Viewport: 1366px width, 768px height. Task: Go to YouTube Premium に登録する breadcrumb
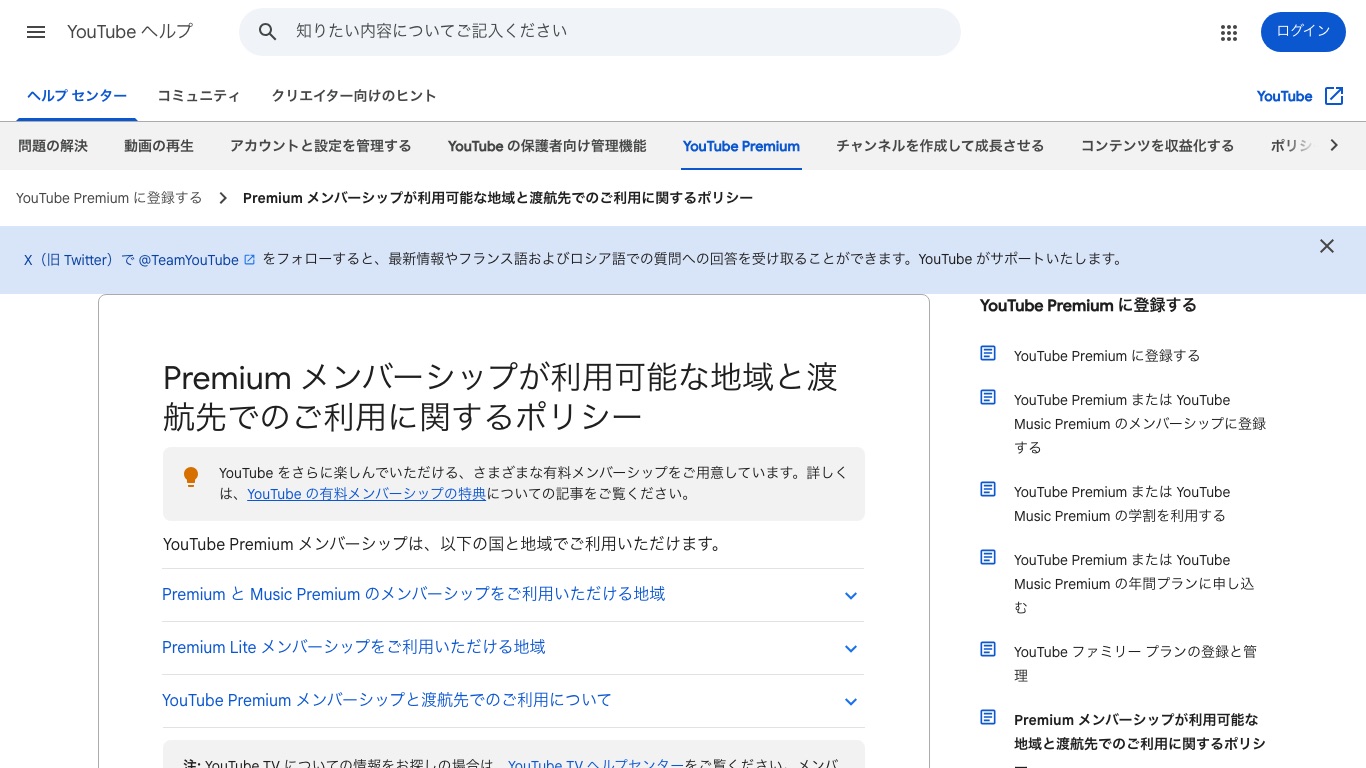pyautogui.click(x=109, y=198)
